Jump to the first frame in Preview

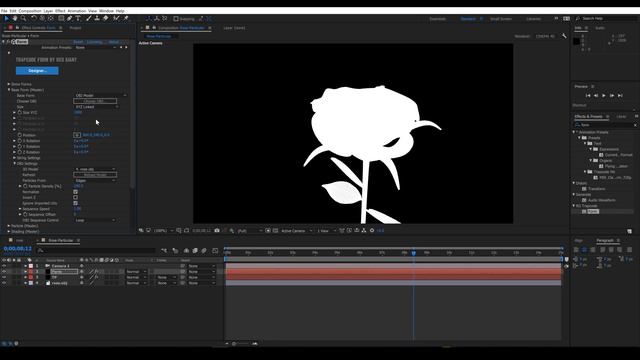point(588,96)
